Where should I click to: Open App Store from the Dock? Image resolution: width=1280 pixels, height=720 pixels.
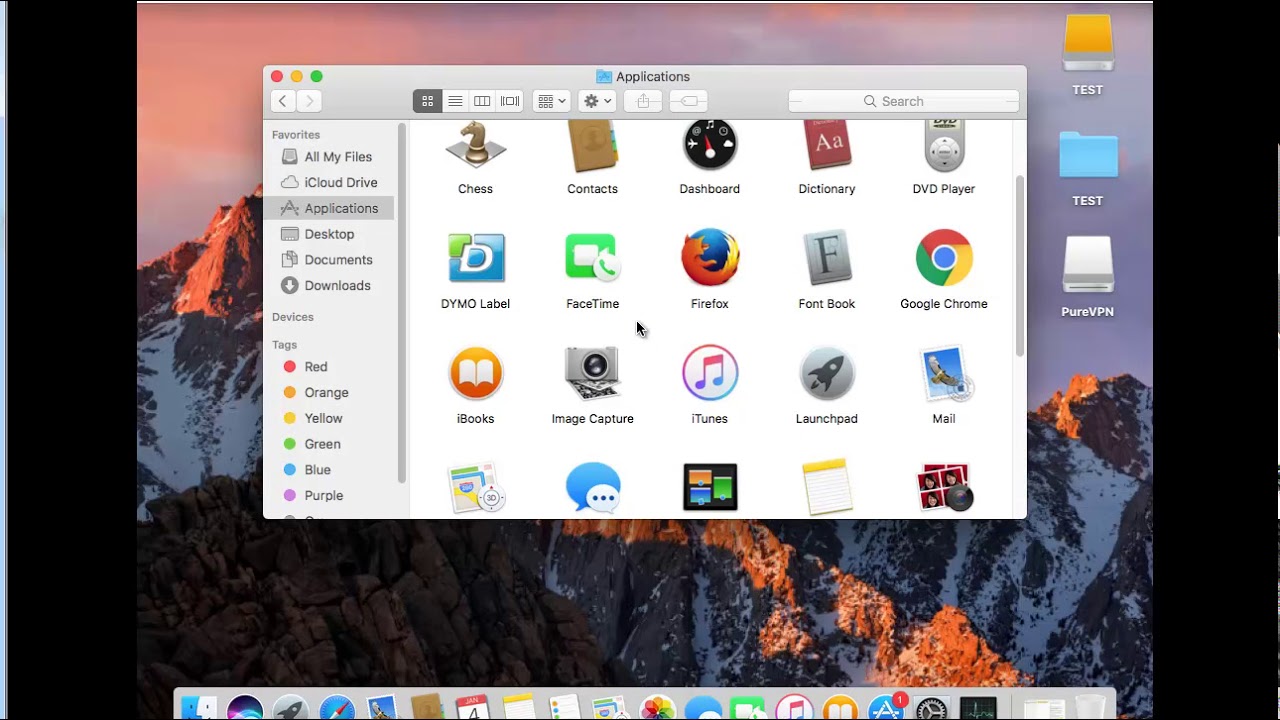887,708
